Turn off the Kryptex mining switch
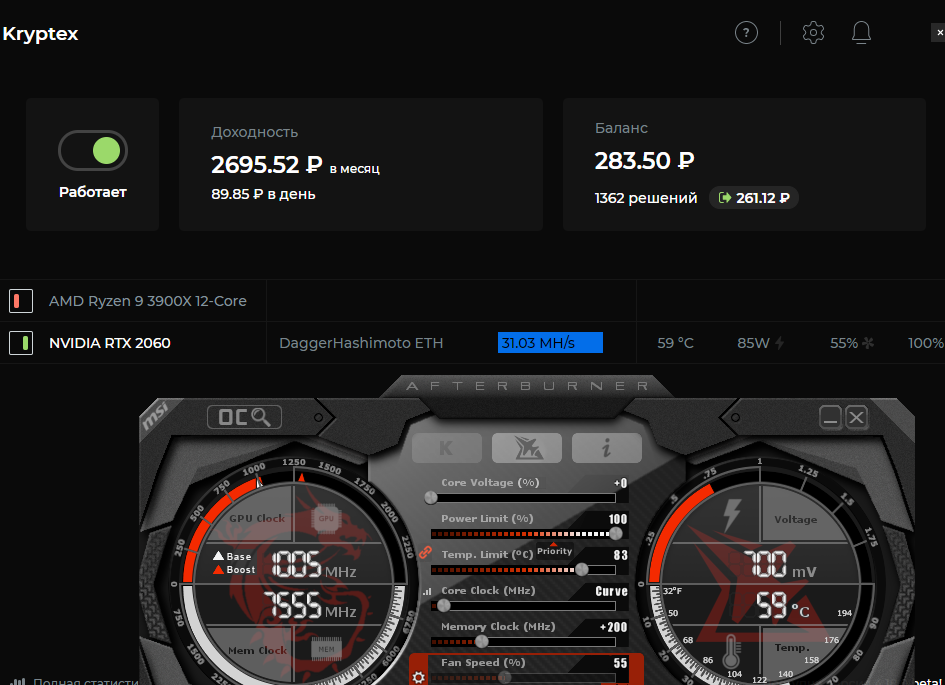 [93, 151]
